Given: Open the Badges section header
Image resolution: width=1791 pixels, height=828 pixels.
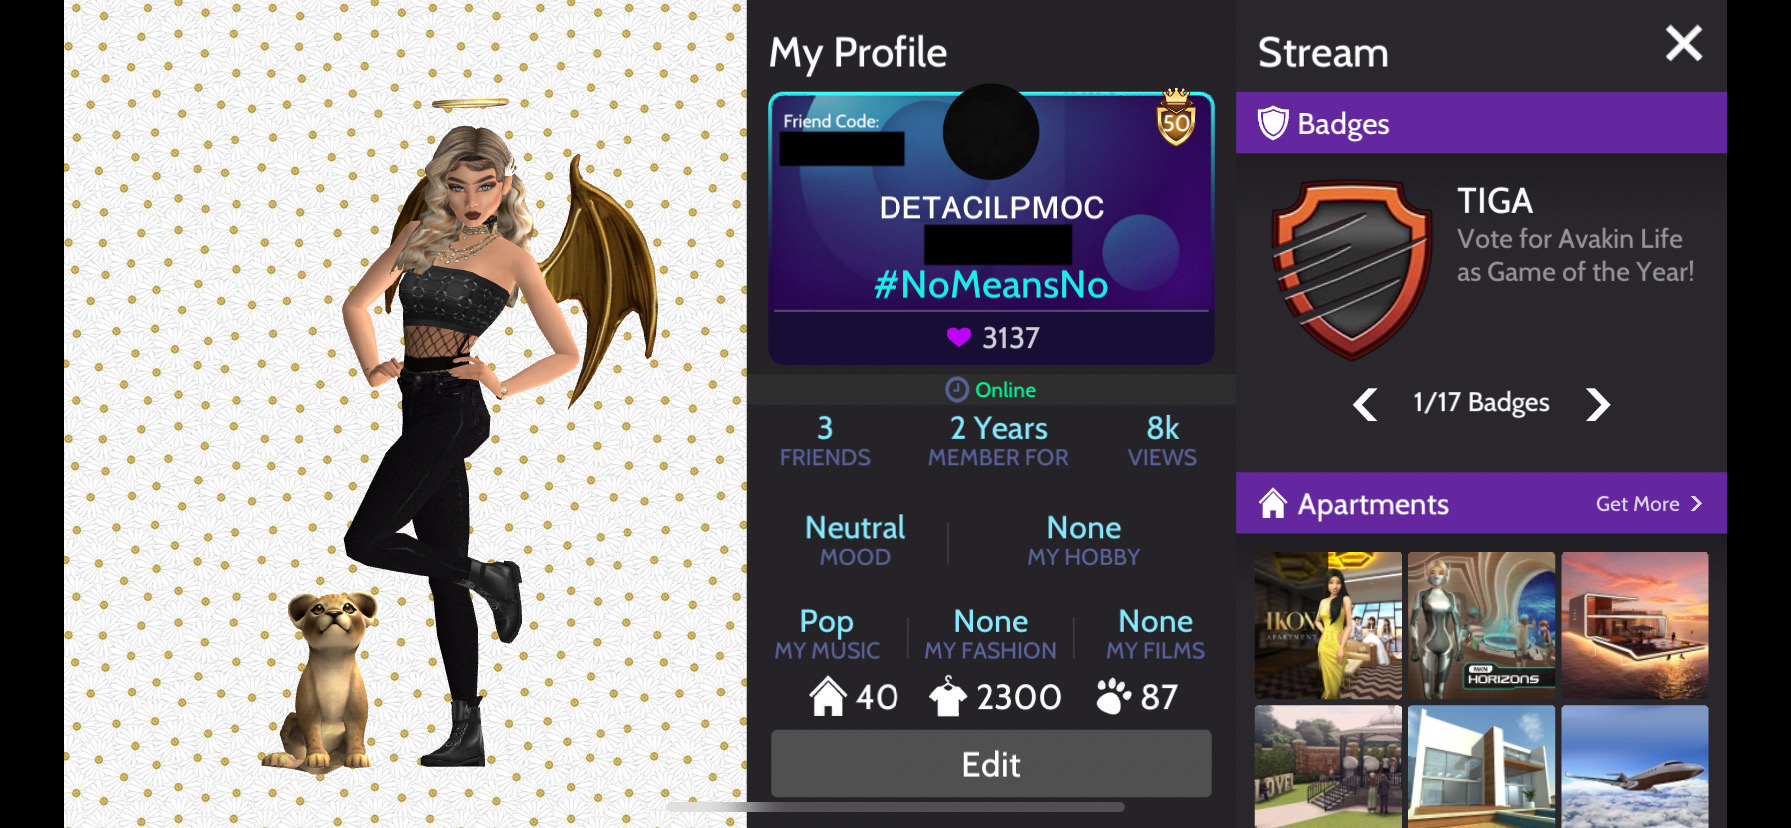Looking at the screenshot, I should 1481,123.
